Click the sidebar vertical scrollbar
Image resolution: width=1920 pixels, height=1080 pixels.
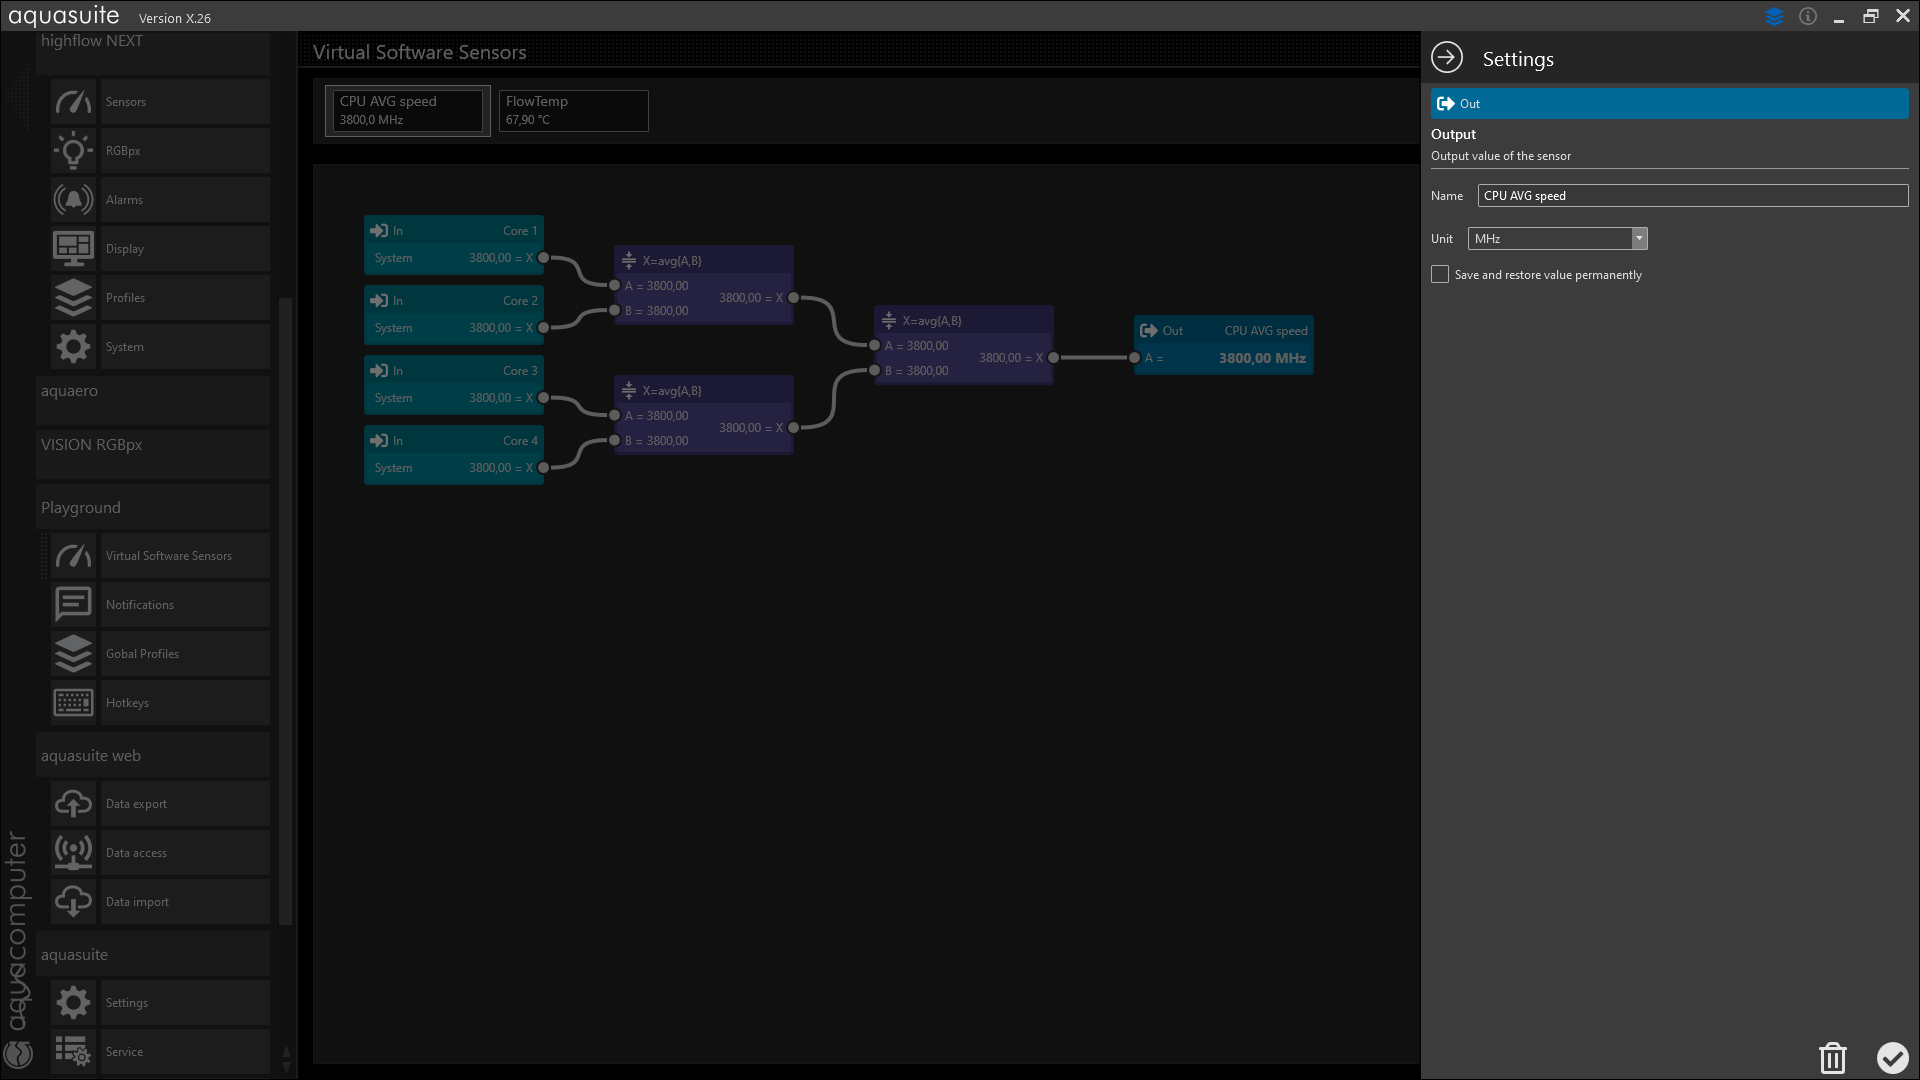(286, 610)
